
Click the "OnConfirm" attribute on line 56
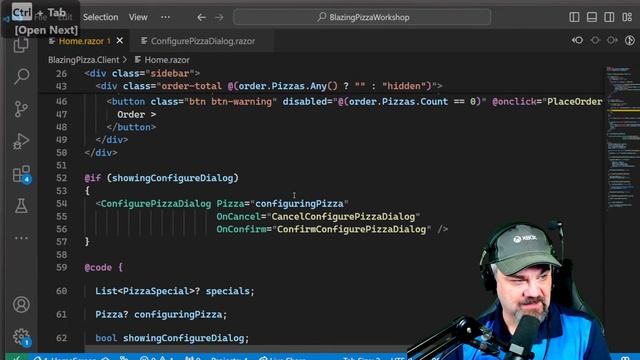pos(241,229)
